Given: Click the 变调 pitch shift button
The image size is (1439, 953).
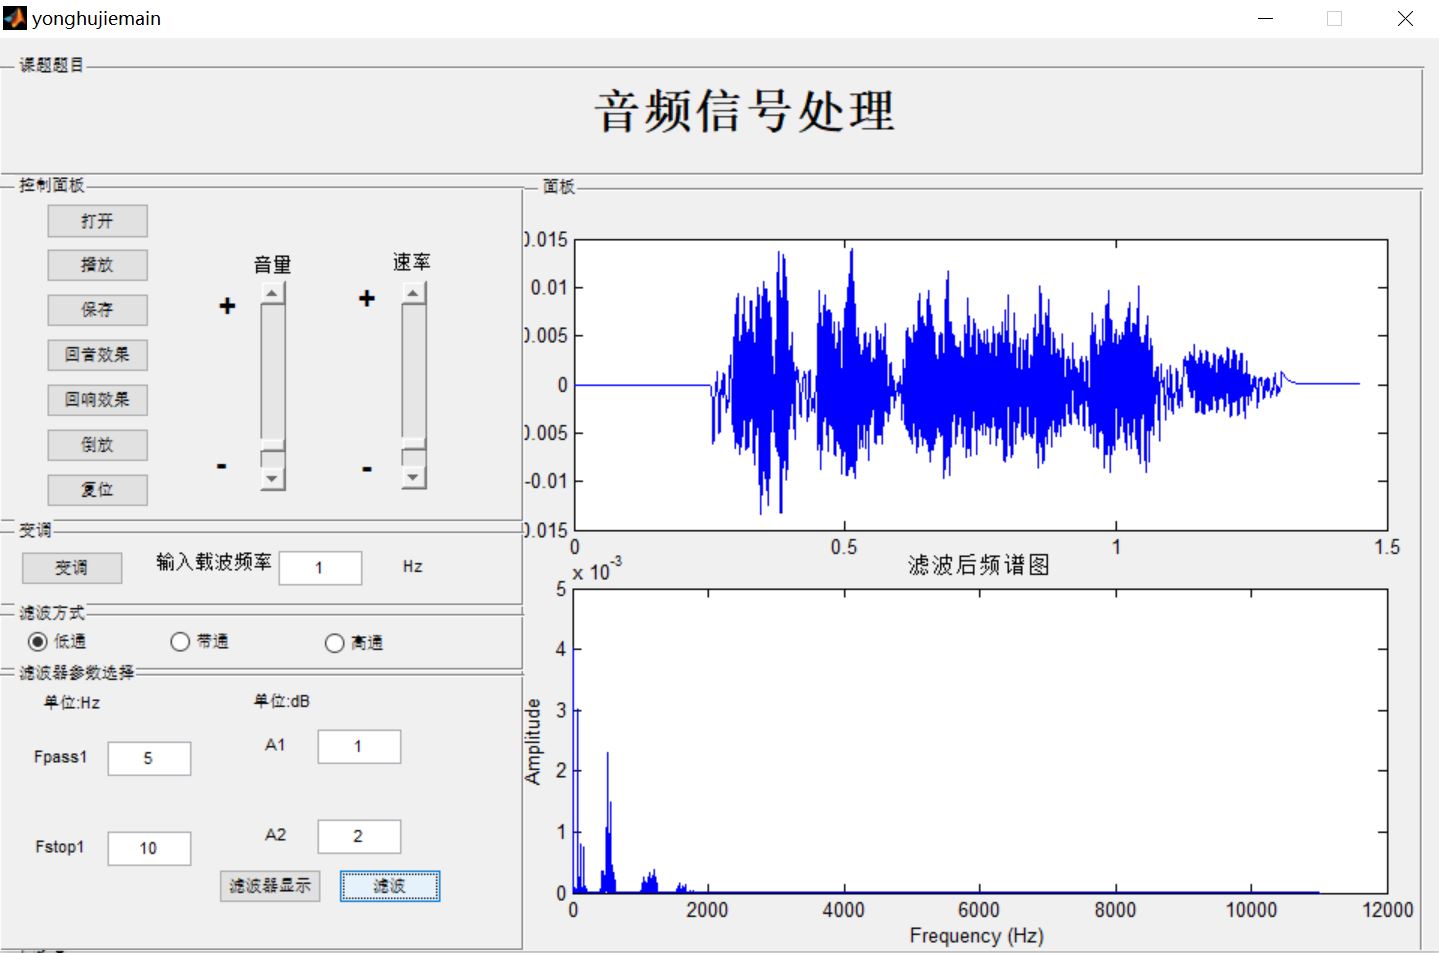Looking at the screenshot, I should tap(72, 568).
